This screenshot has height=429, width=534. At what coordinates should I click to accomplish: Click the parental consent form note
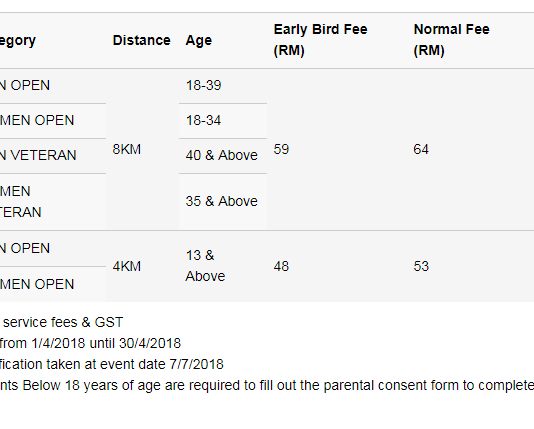point(267,385)
